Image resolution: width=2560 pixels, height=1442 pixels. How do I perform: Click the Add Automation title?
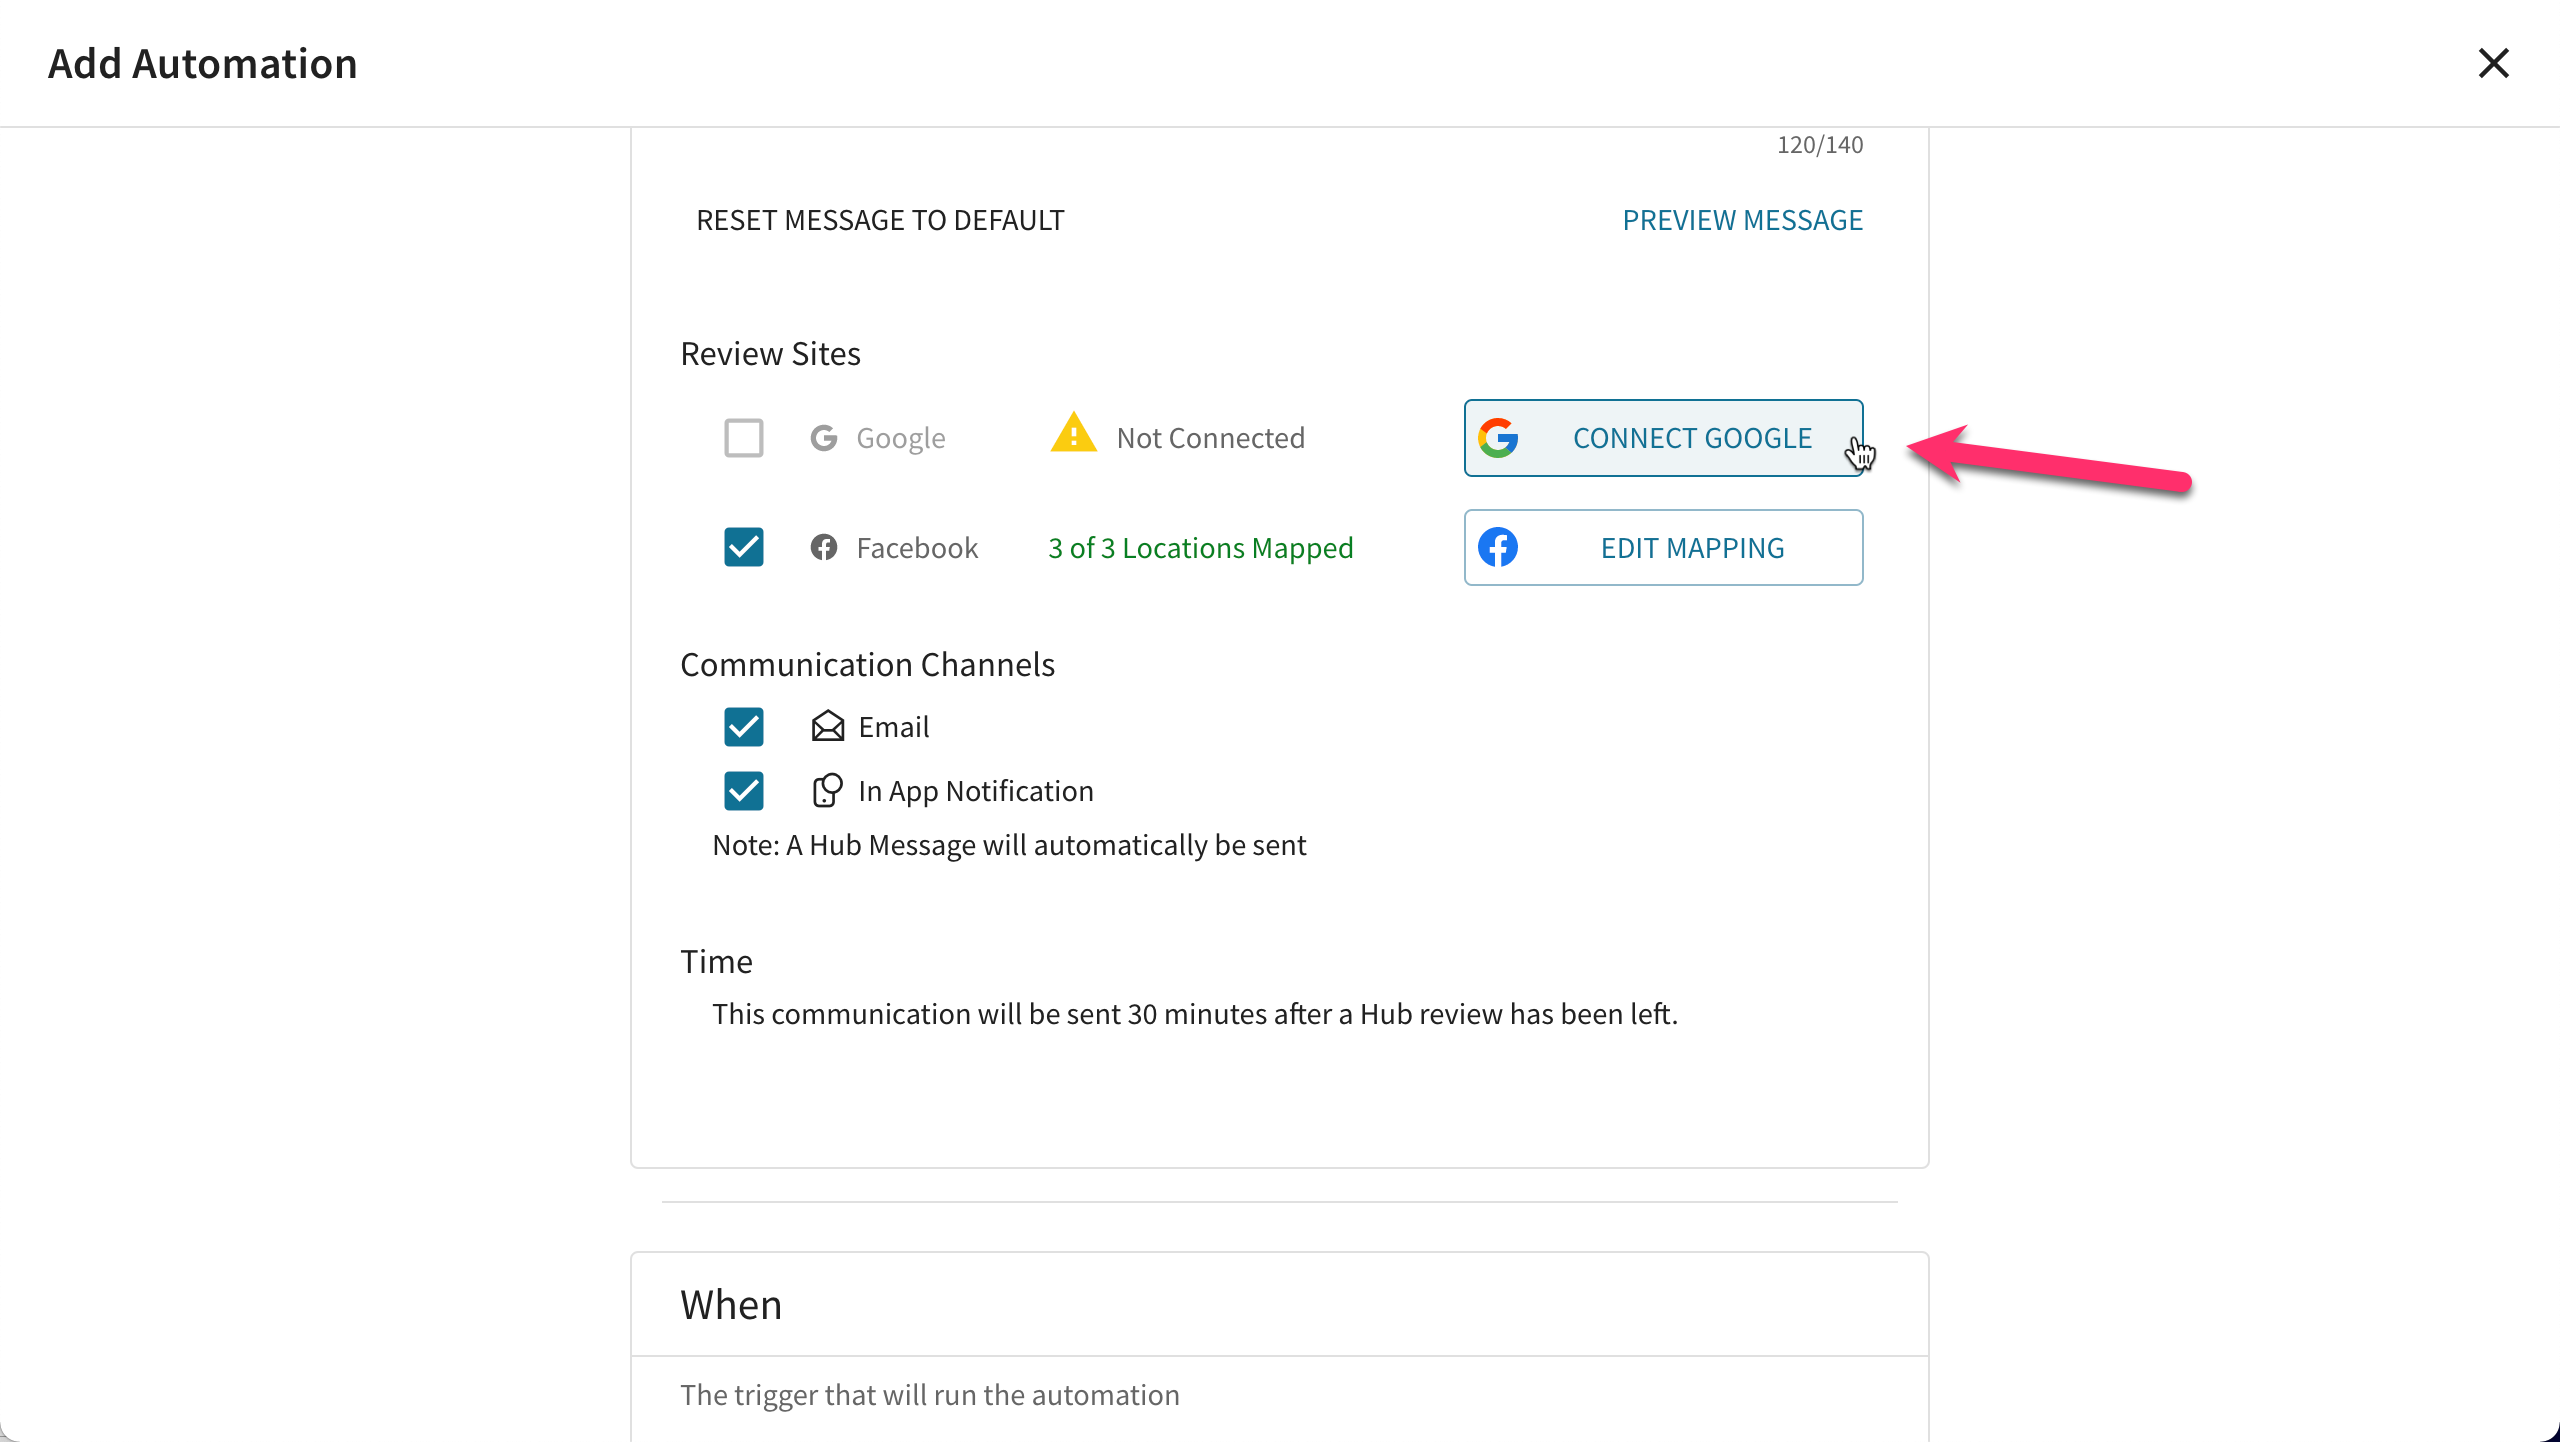click(203, 64)
